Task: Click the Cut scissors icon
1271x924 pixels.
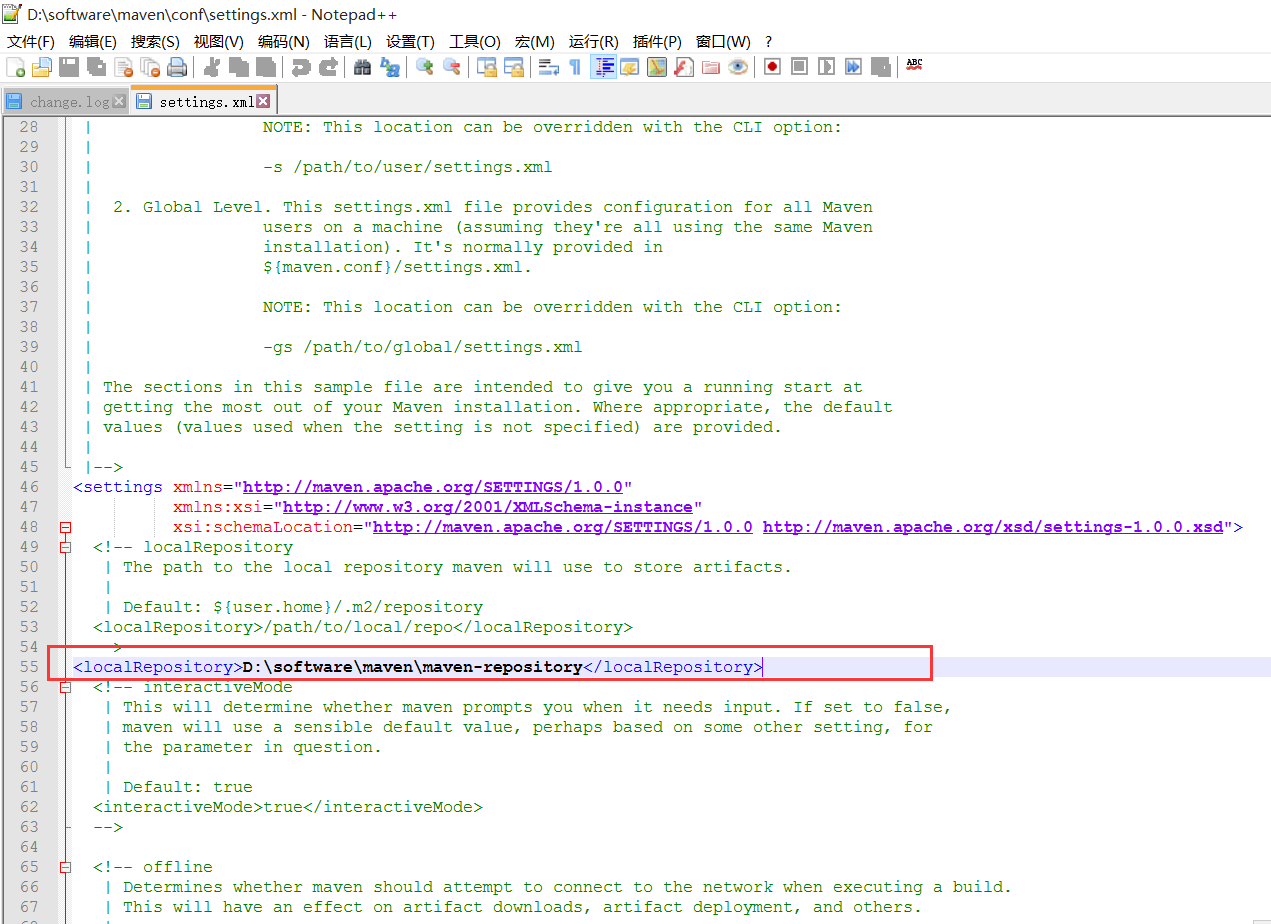Action: point(212,67)
